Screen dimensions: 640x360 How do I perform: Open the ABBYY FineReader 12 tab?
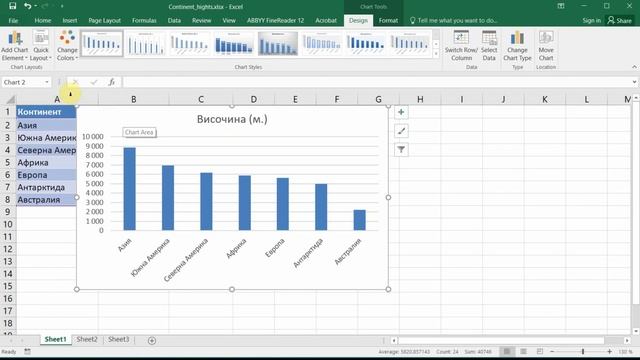coord(276,20)
